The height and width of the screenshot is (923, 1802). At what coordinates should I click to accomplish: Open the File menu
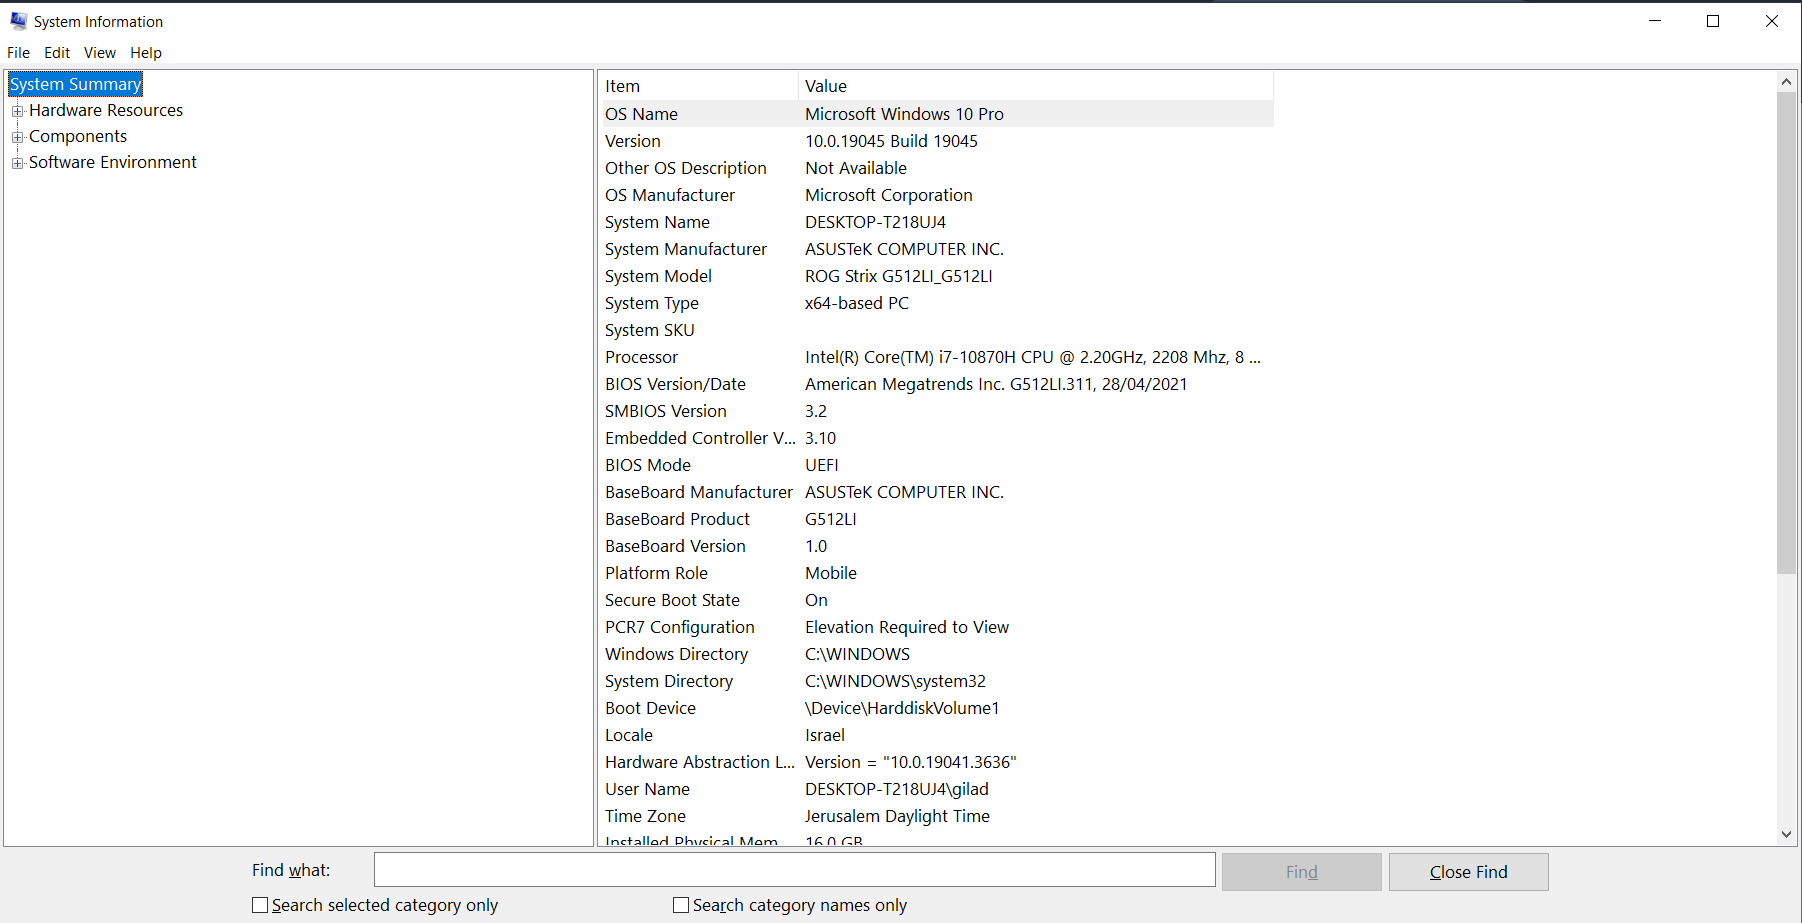19,53
